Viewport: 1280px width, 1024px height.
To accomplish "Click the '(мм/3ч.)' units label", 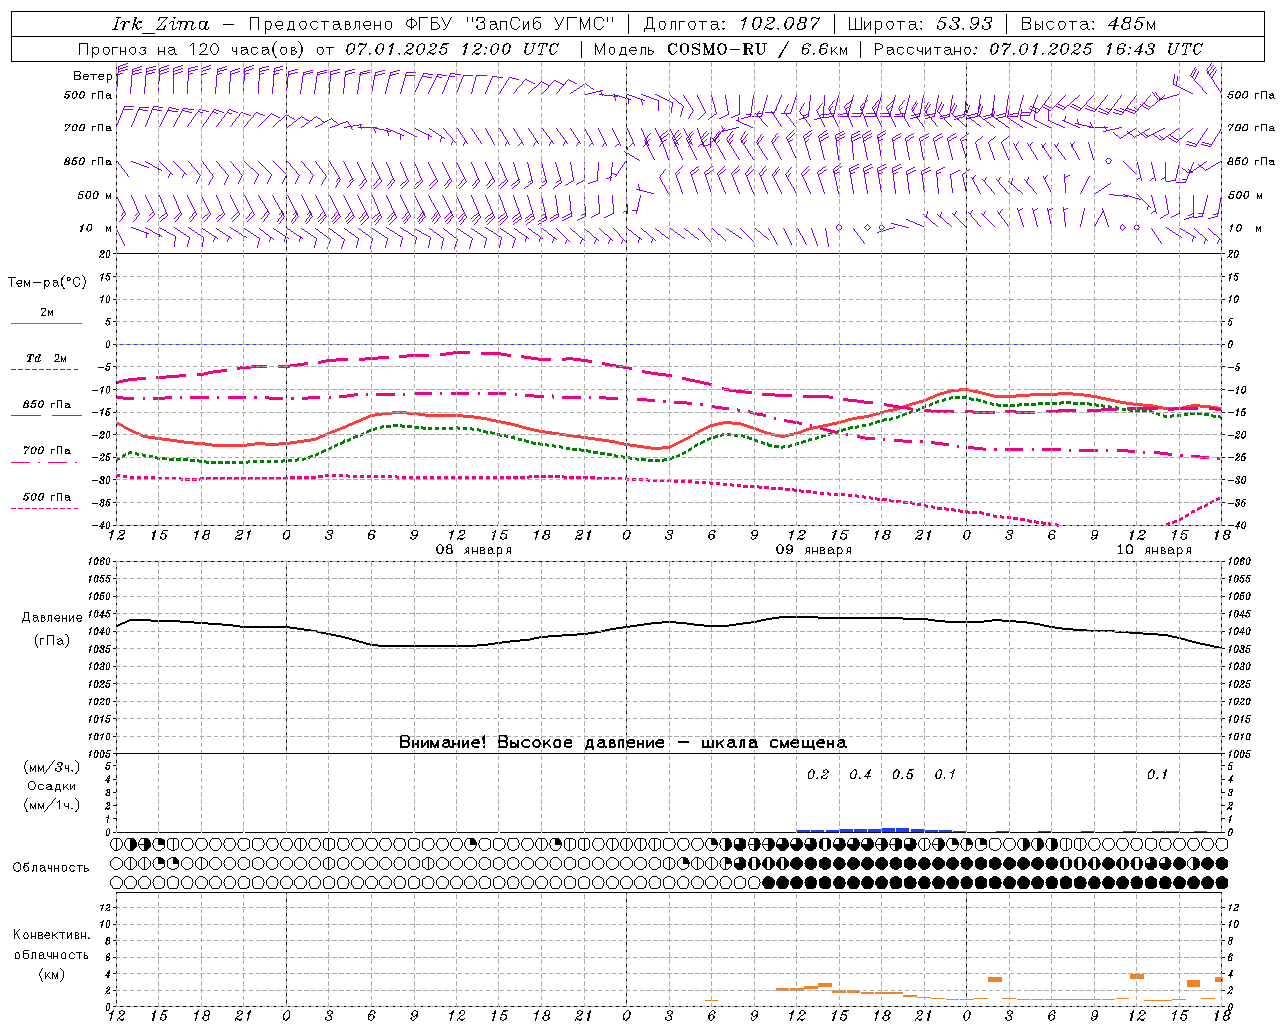I will [52, 767].
